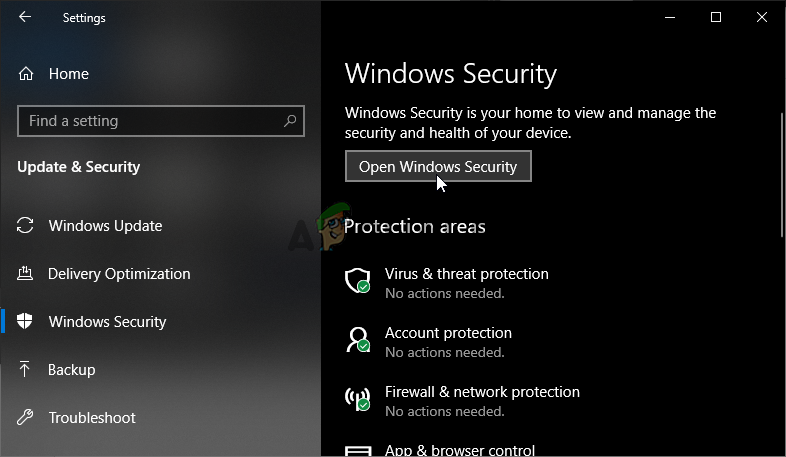Click the Home house icon

pyautogui.click(x=26, y=74)
